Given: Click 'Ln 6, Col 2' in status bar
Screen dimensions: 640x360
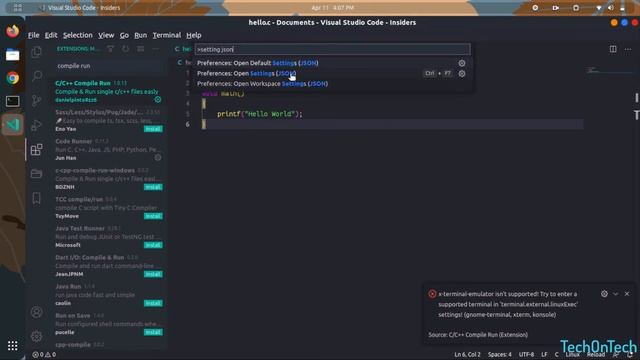Looking at the screenshot, I should (x=467, y=355).
